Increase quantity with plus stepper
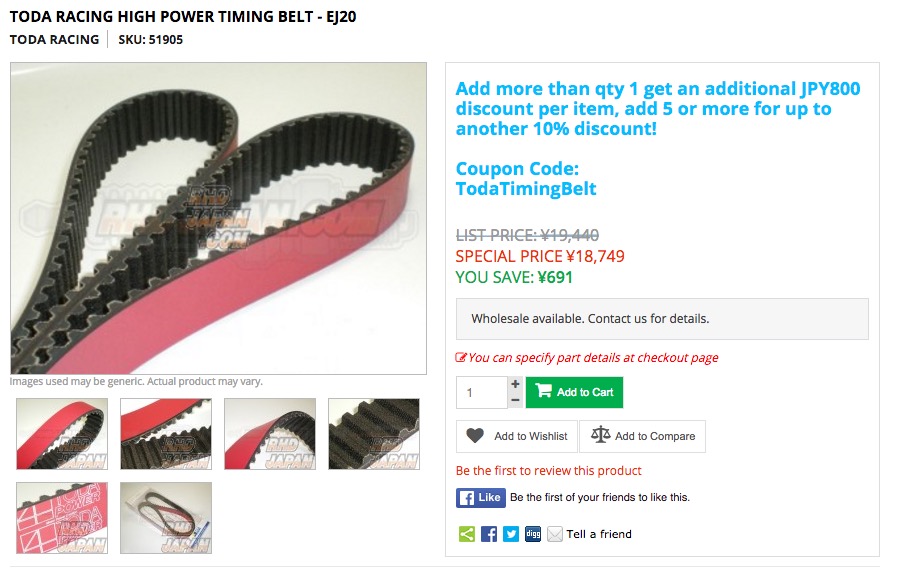Image resolution: width=906 pixels, height=569 pixels. [x=515, y=384]
